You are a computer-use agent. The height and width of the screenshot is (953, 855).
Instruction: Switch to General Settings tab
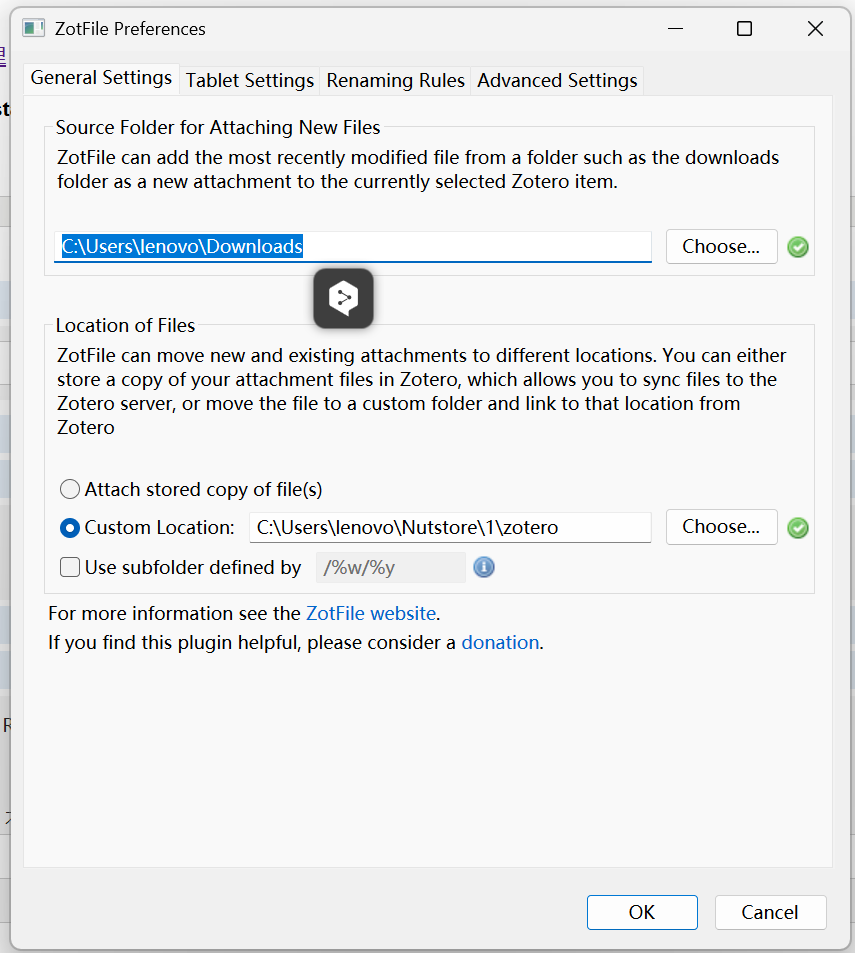[x=101, y=78]
